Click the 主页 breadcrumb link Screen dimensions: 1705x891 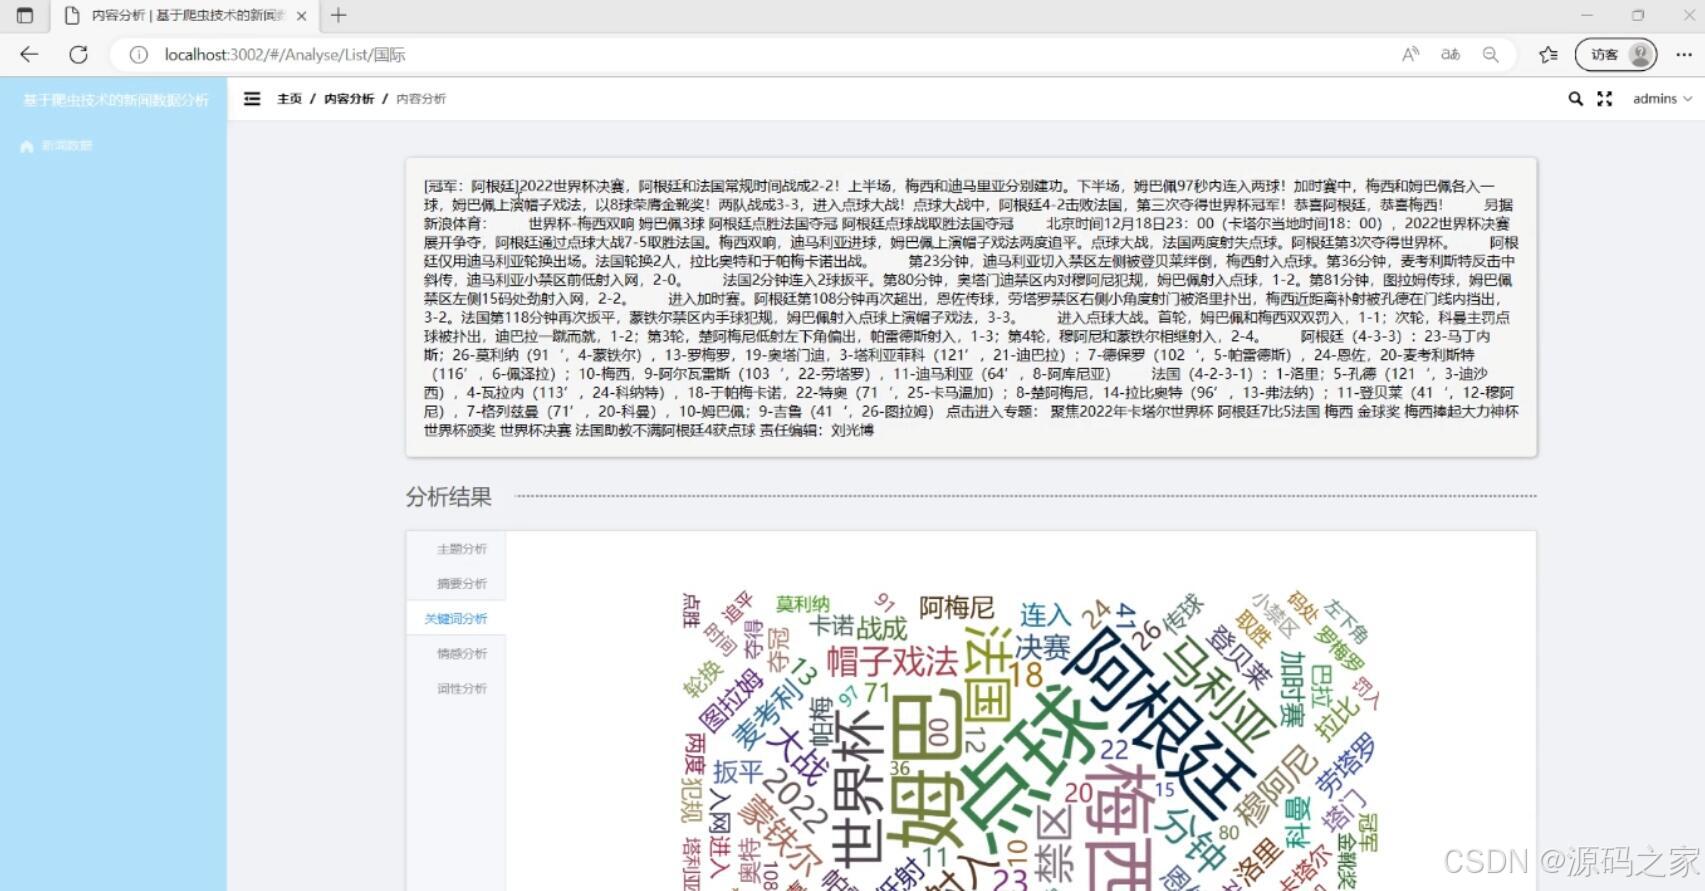tap(289, 99)
